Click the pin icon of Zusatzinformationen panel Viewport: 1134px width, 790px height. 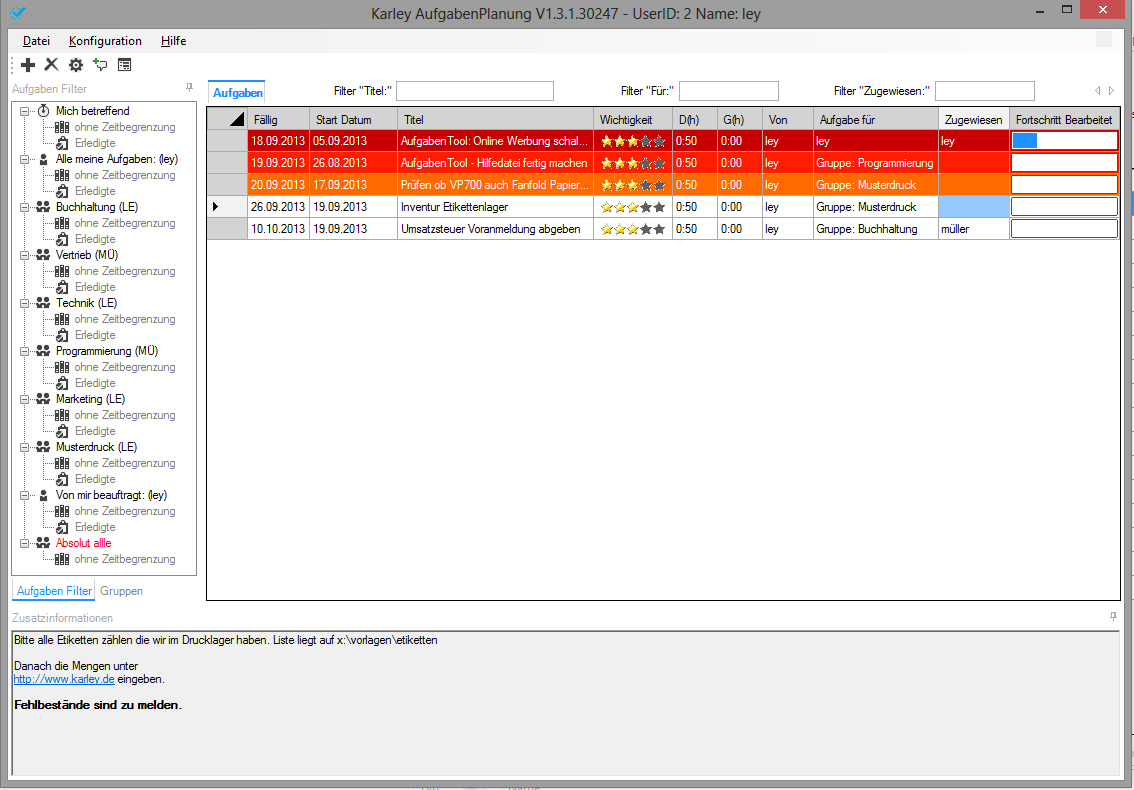(1113, 617)
